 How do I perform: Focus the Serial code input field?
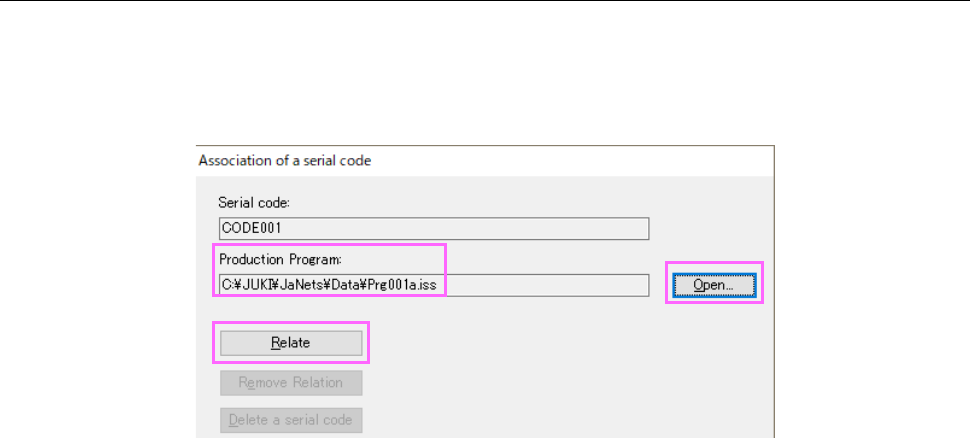[x=433, y=229]
